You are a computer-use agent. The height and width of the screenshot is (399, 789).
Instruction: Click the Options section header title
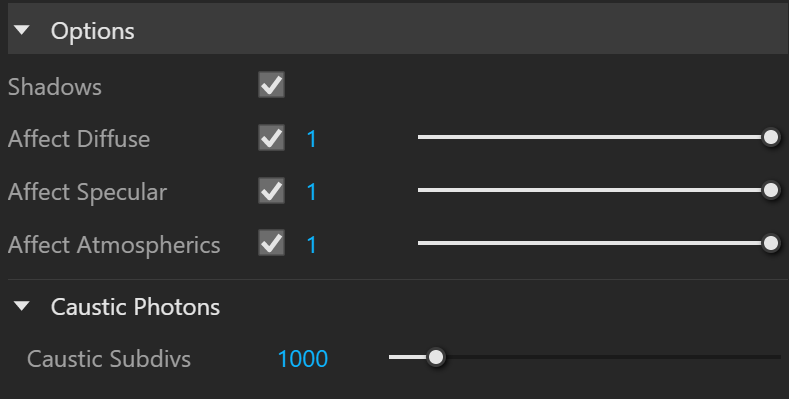[93, 31]
